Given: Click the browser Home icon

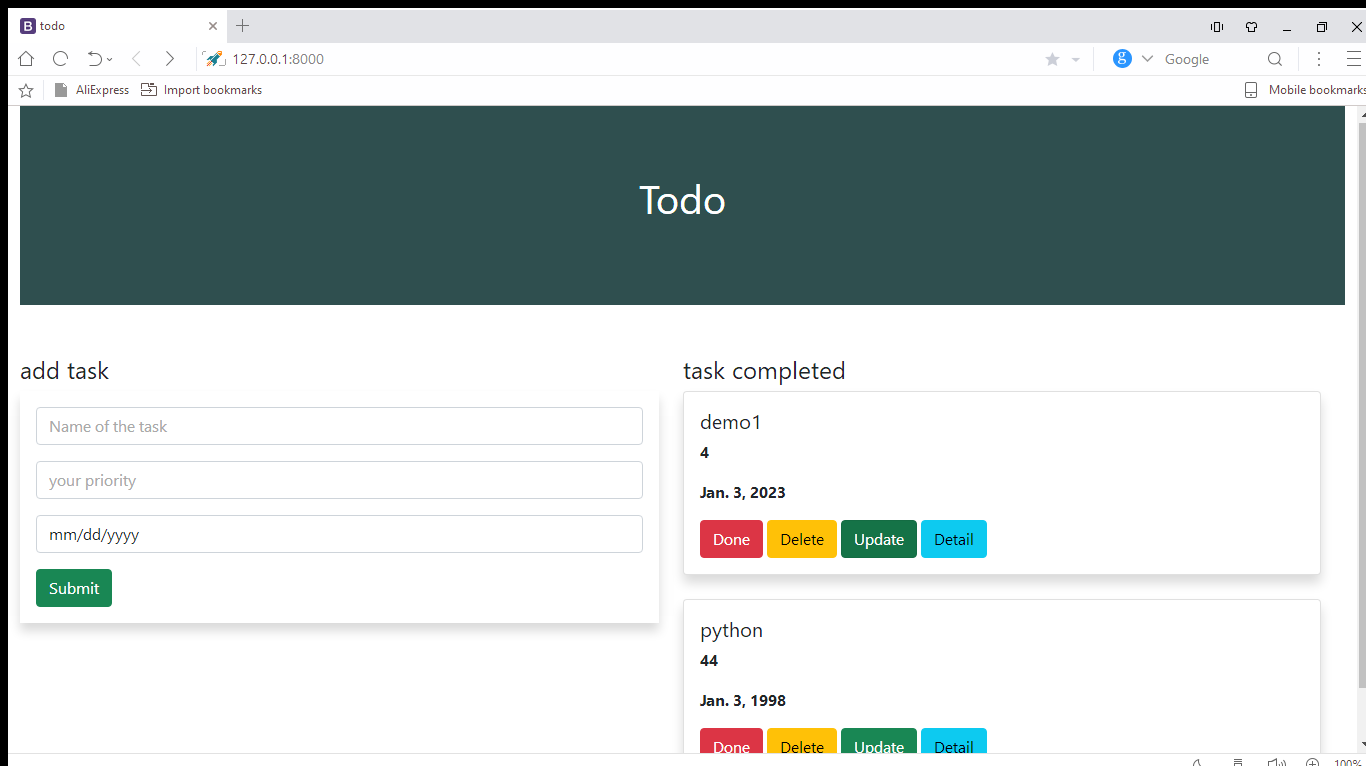Looking at the screenshot, I should pos(26,59).
